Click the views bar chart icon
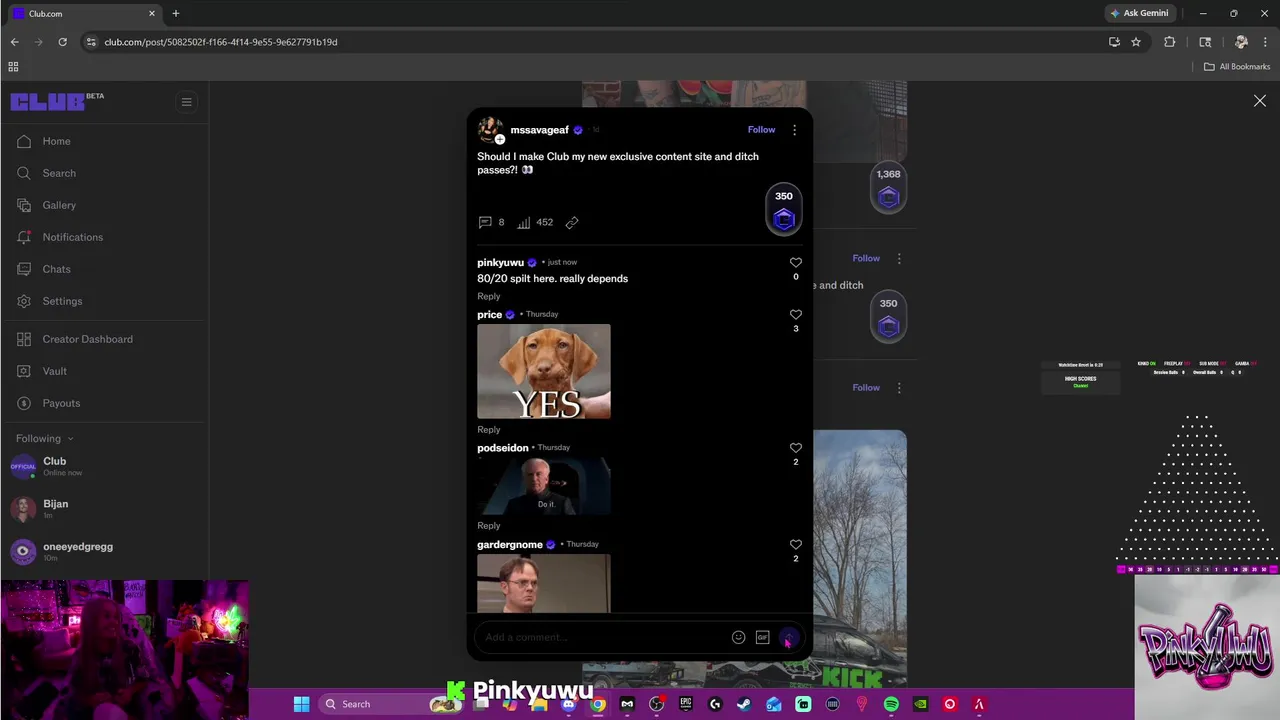The image size is (1280, 720). (x=523, y=222)
